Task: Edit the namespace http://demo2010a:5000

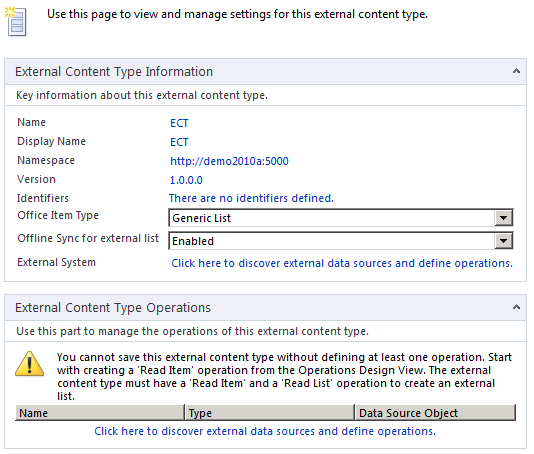Action: (229, 161)
